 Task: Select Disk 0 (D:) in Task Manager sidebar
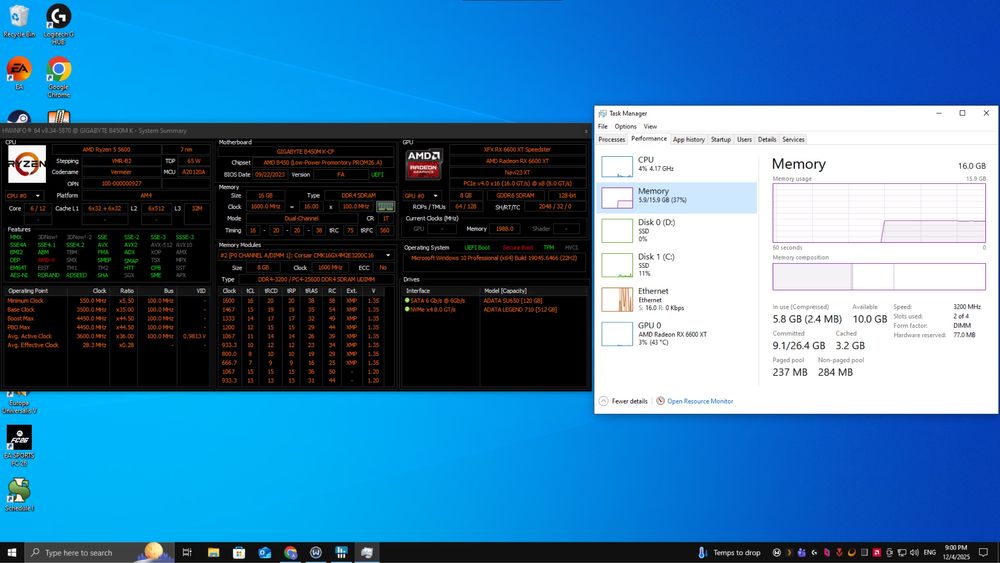click(677, 230)
